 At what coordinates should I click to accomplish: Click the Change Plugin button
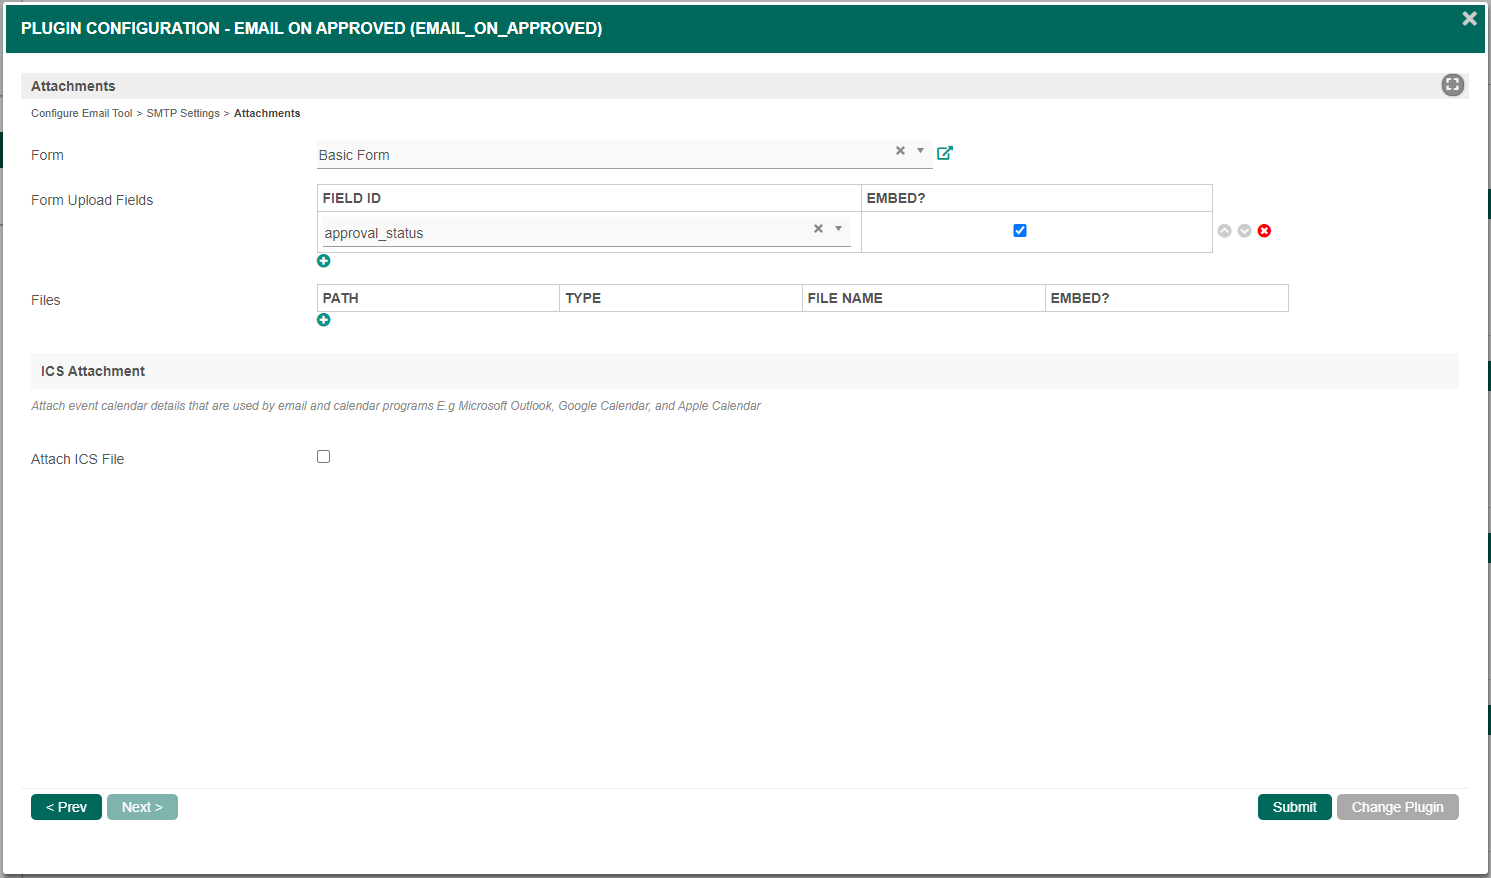click(x=1397, y=807)
